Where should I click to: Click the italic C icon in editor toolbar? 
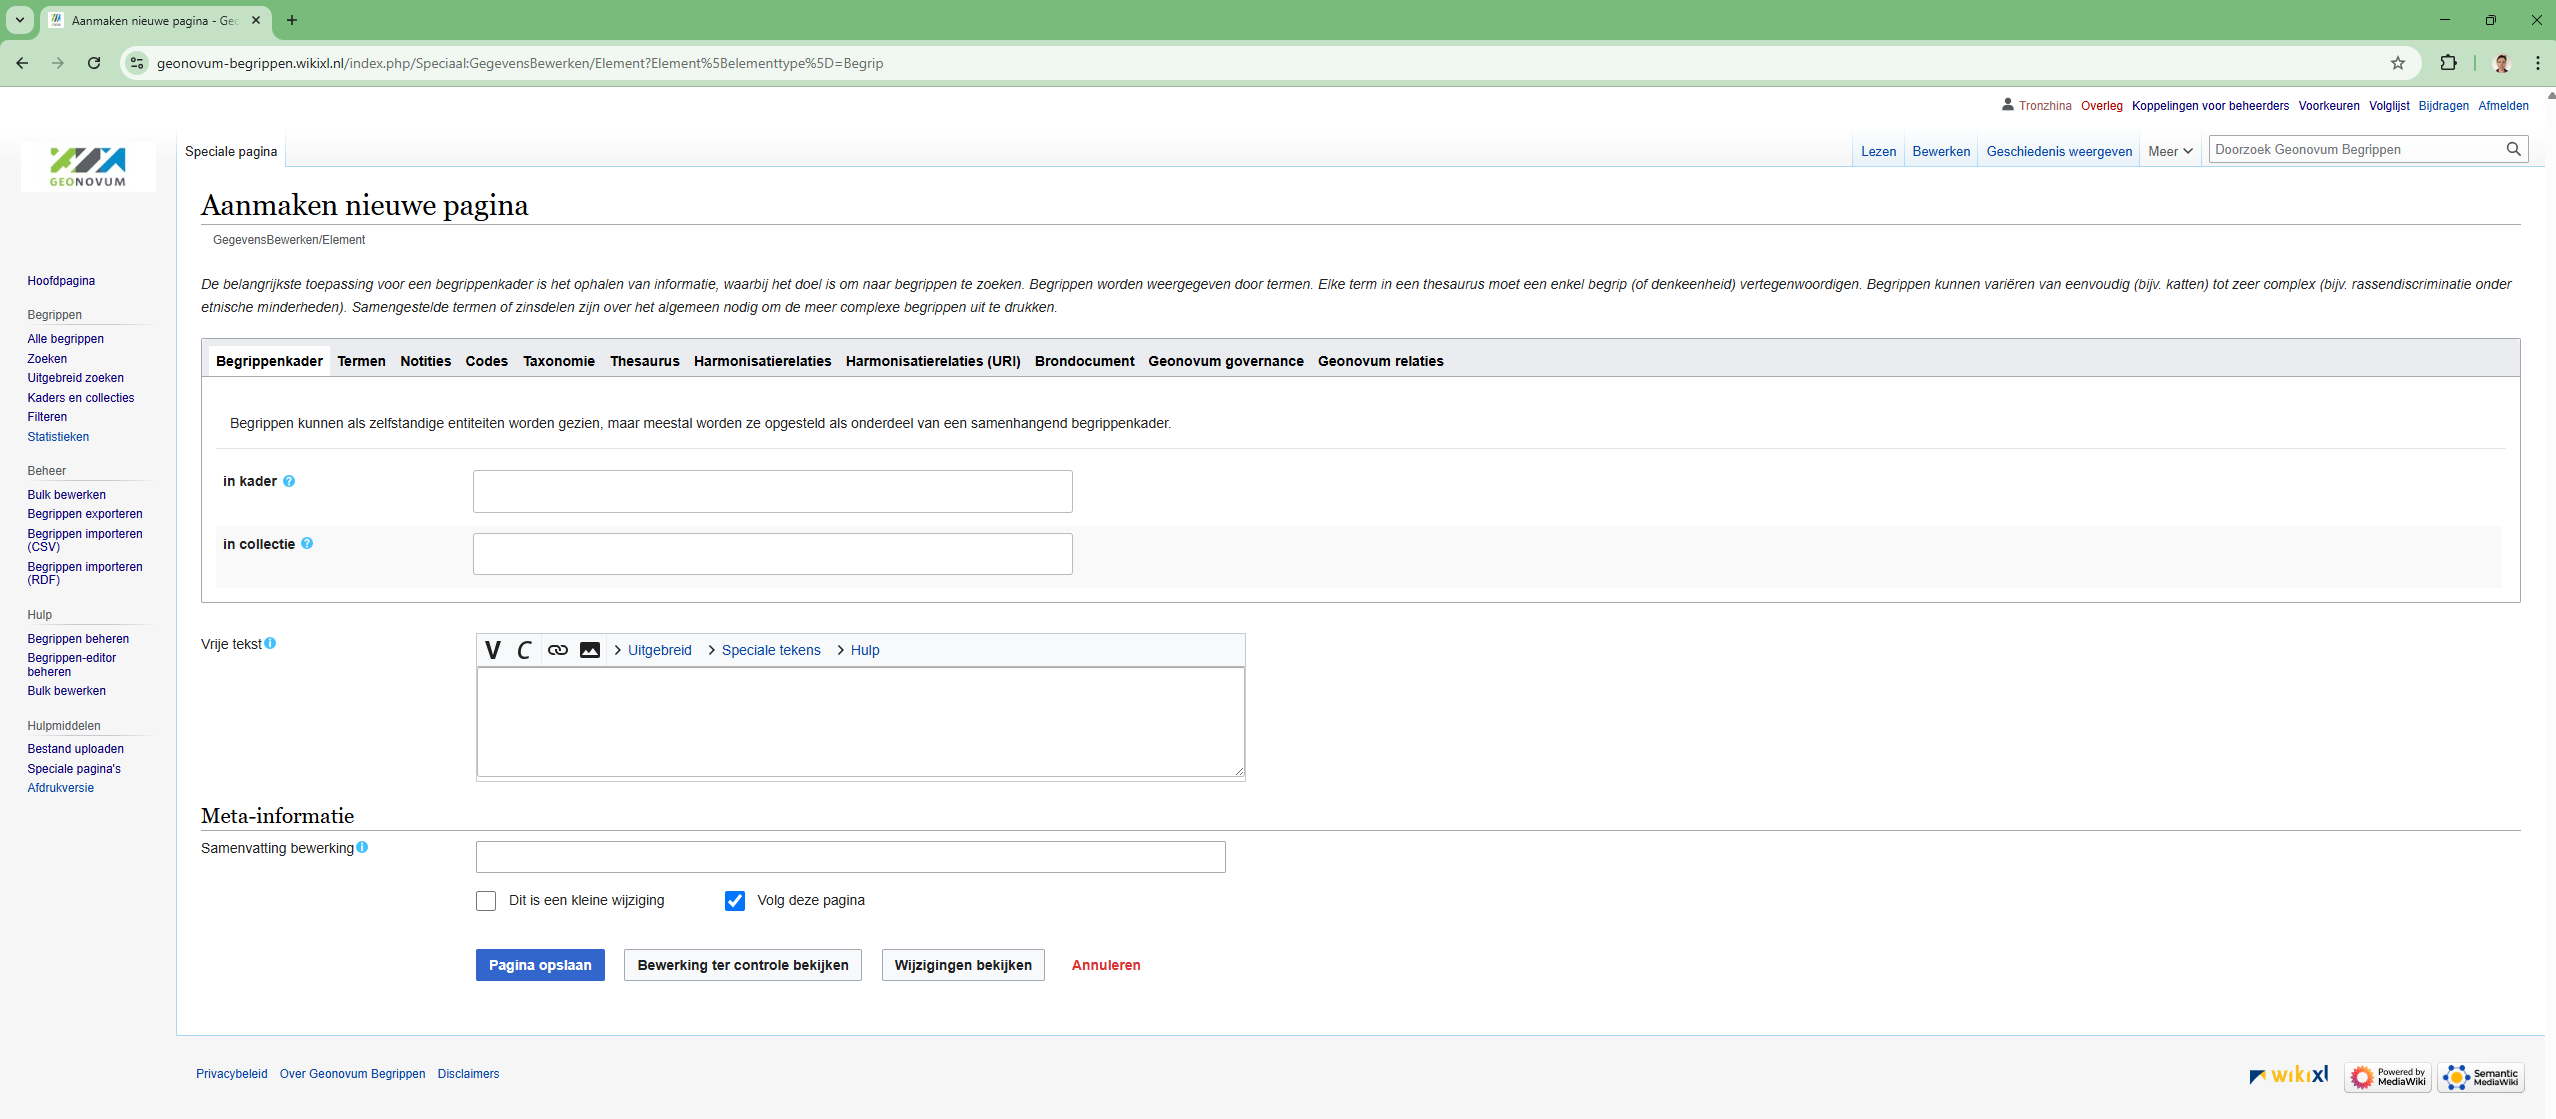524,650
